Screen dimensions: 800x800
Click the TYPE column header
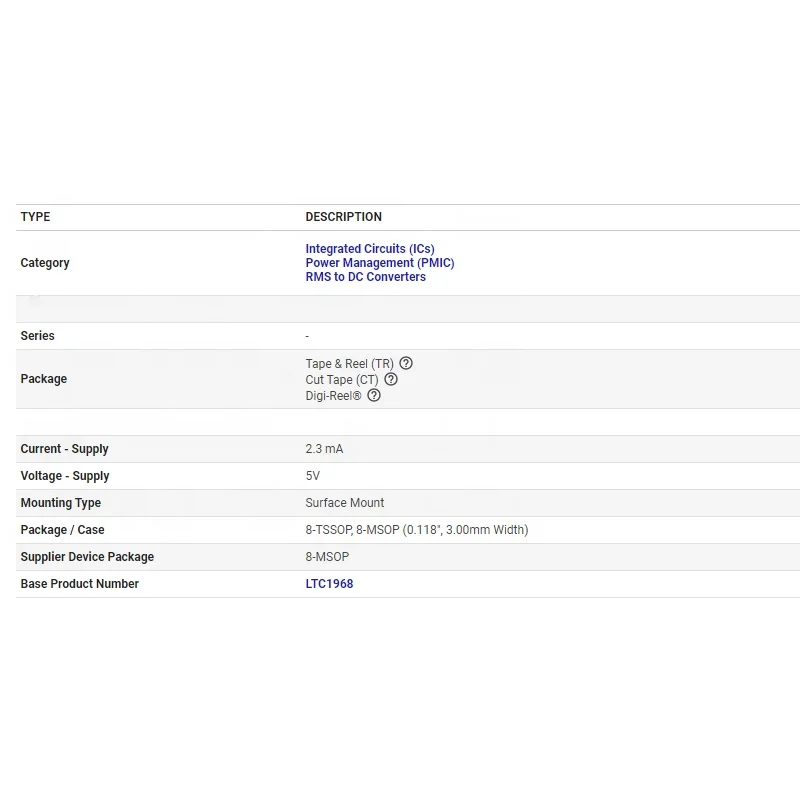coord(35,217)
